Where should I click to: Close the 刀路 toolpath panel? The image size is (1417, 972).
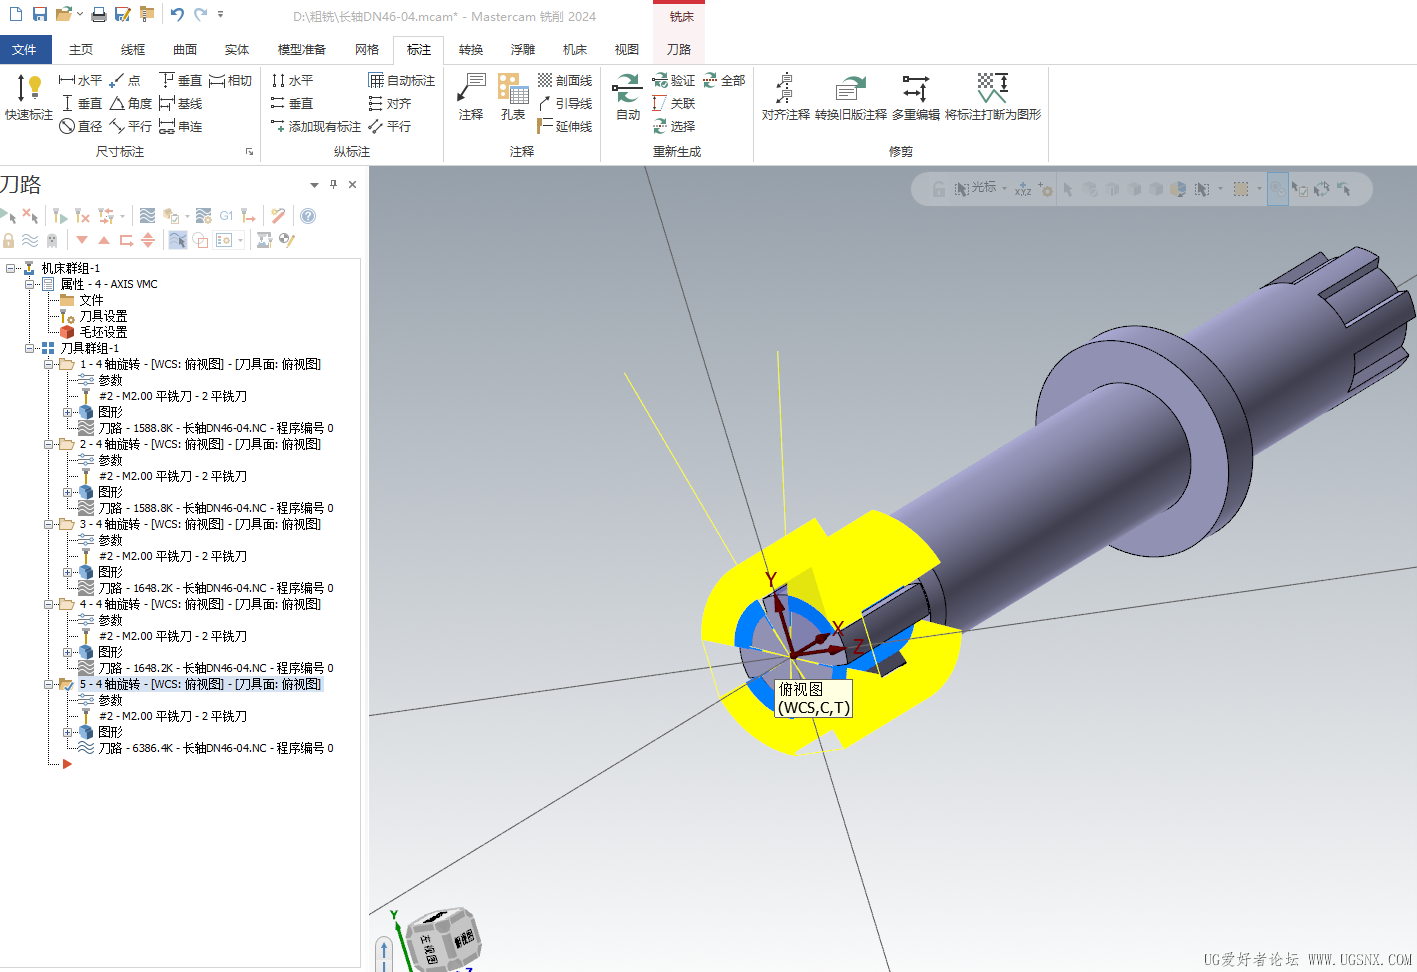352,184
